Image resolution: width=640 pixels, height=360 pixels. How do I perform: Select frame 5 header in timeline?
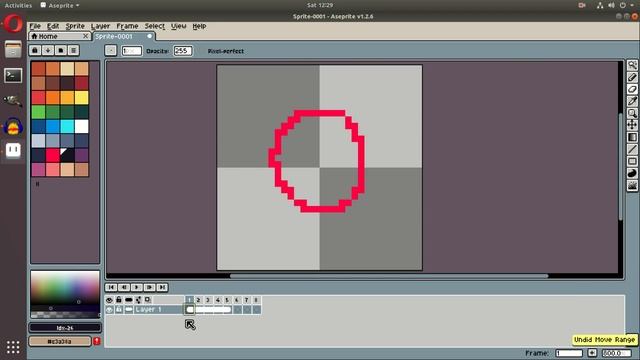227,300
